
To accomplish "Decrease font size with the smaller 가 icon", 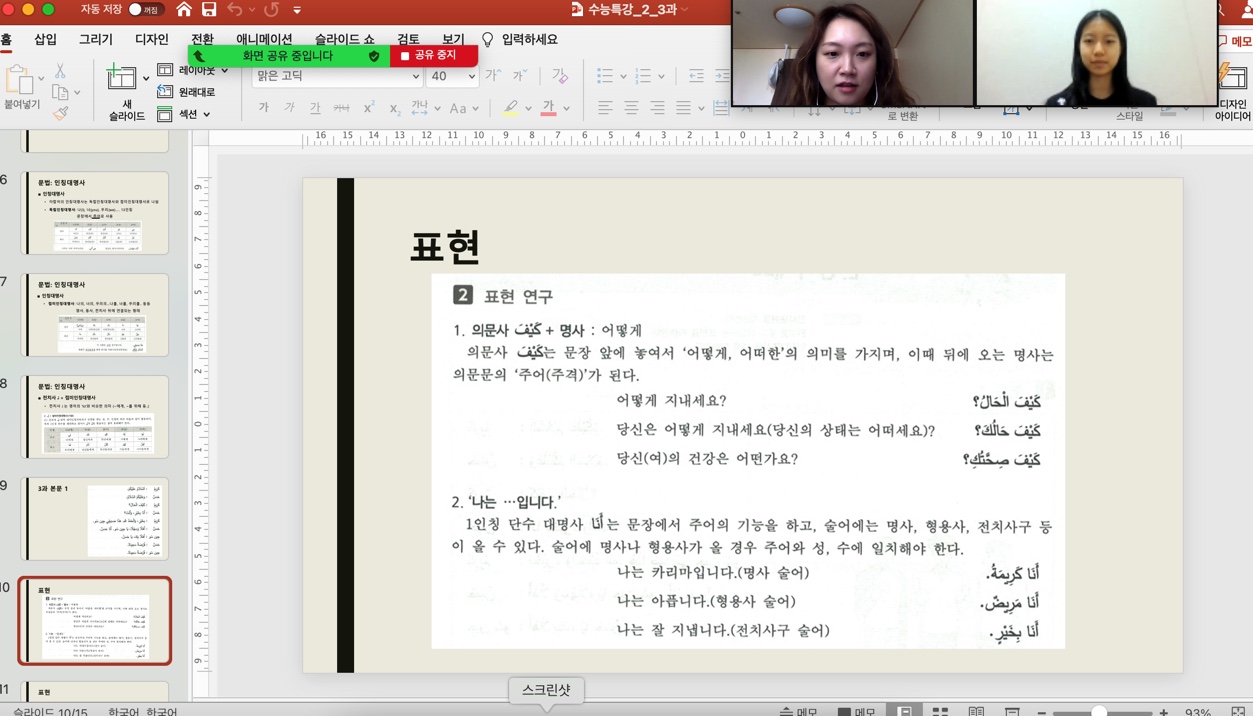I will (x=520, y=76).
